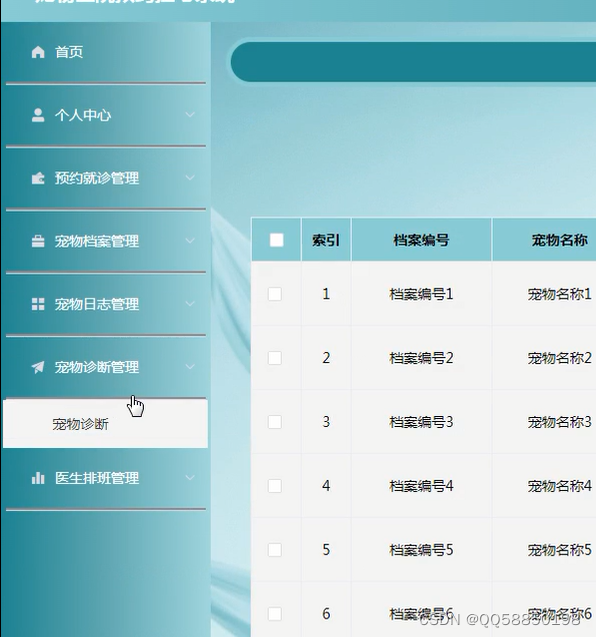This screenshot has height=637, width=596.
Task: Open the 宠物诊断管理 menu label
Action: click(x=97, y=367)
